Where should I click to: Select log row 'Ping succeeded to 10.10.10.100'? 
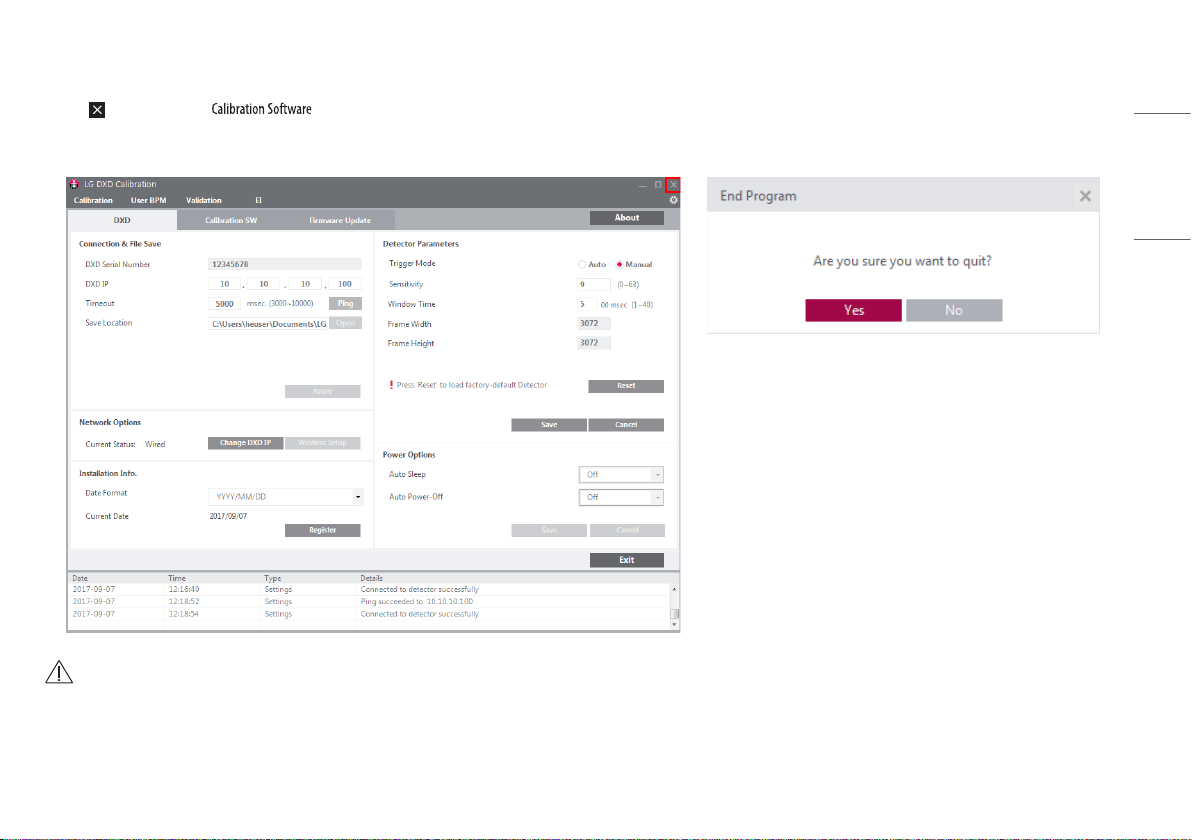click(x=369, y=602)
